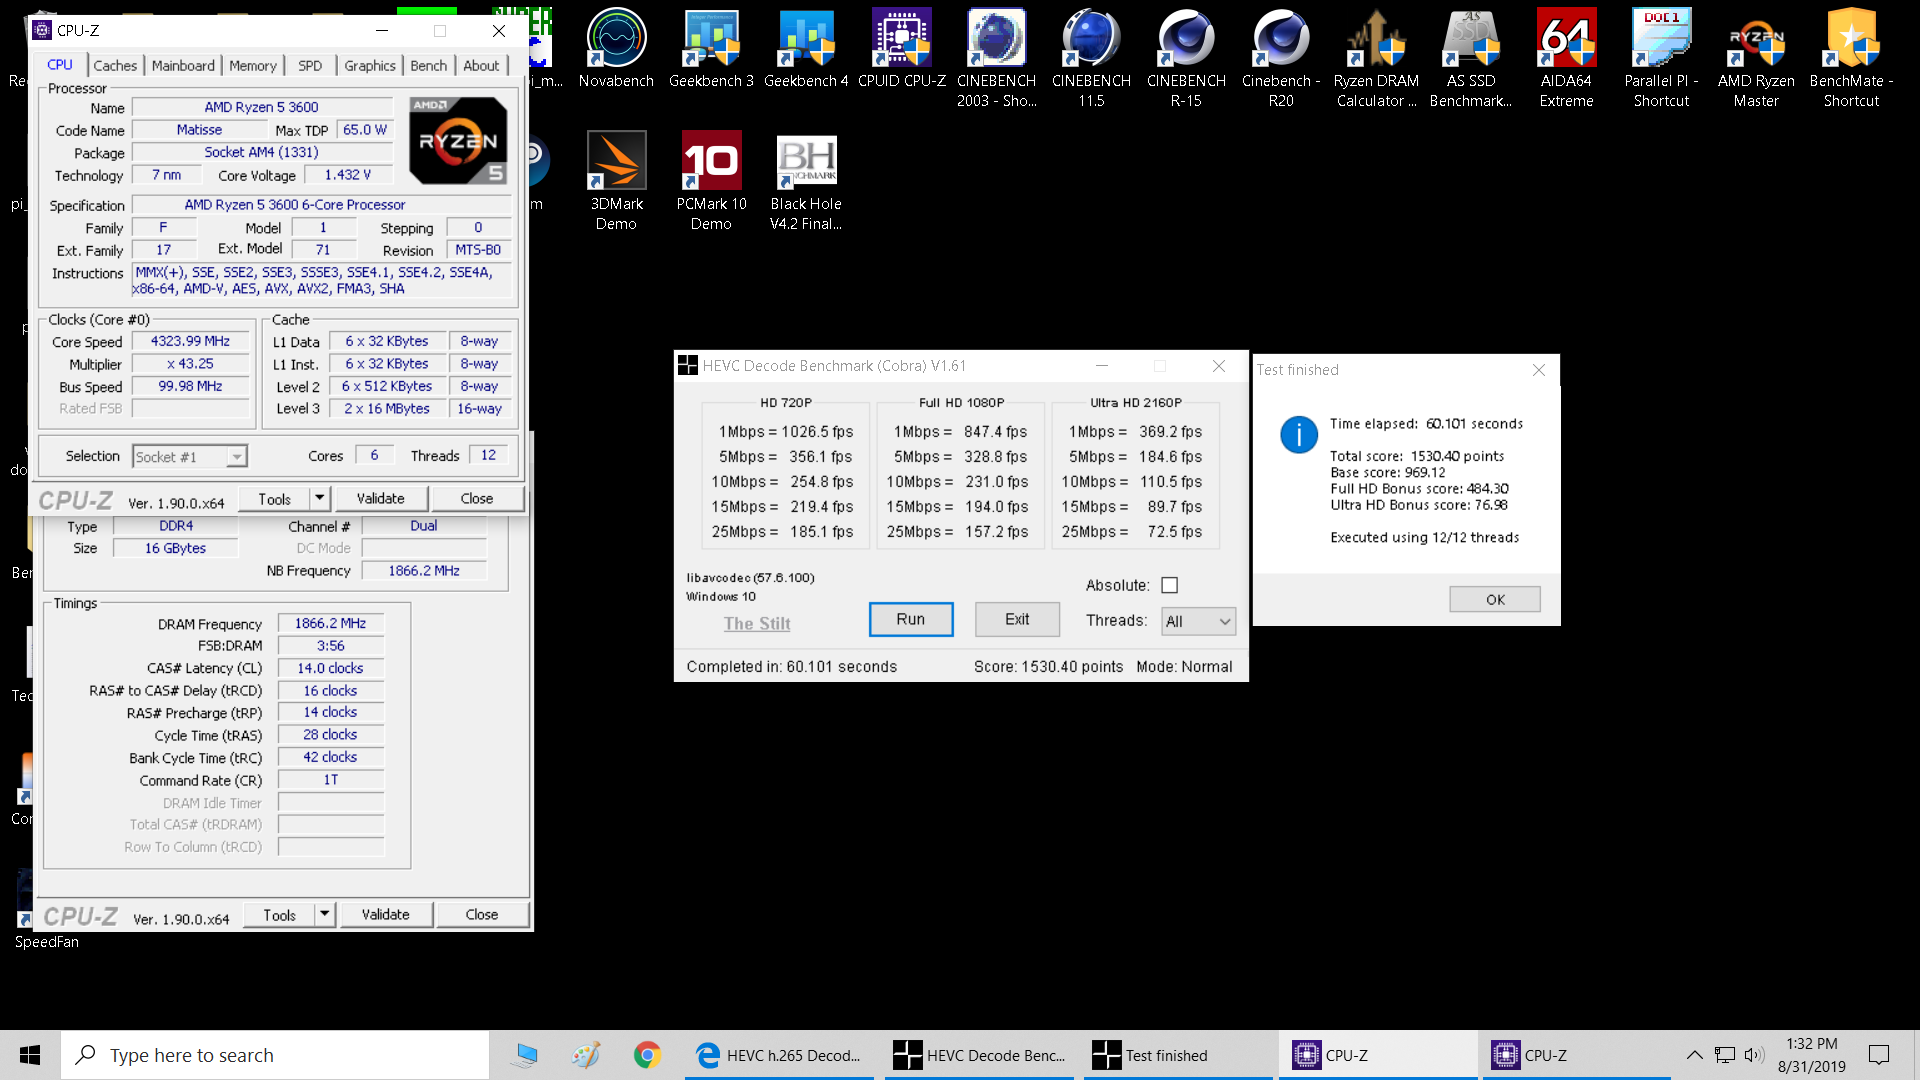Open the 3DMark Demo desktop icon

(616, 181)
